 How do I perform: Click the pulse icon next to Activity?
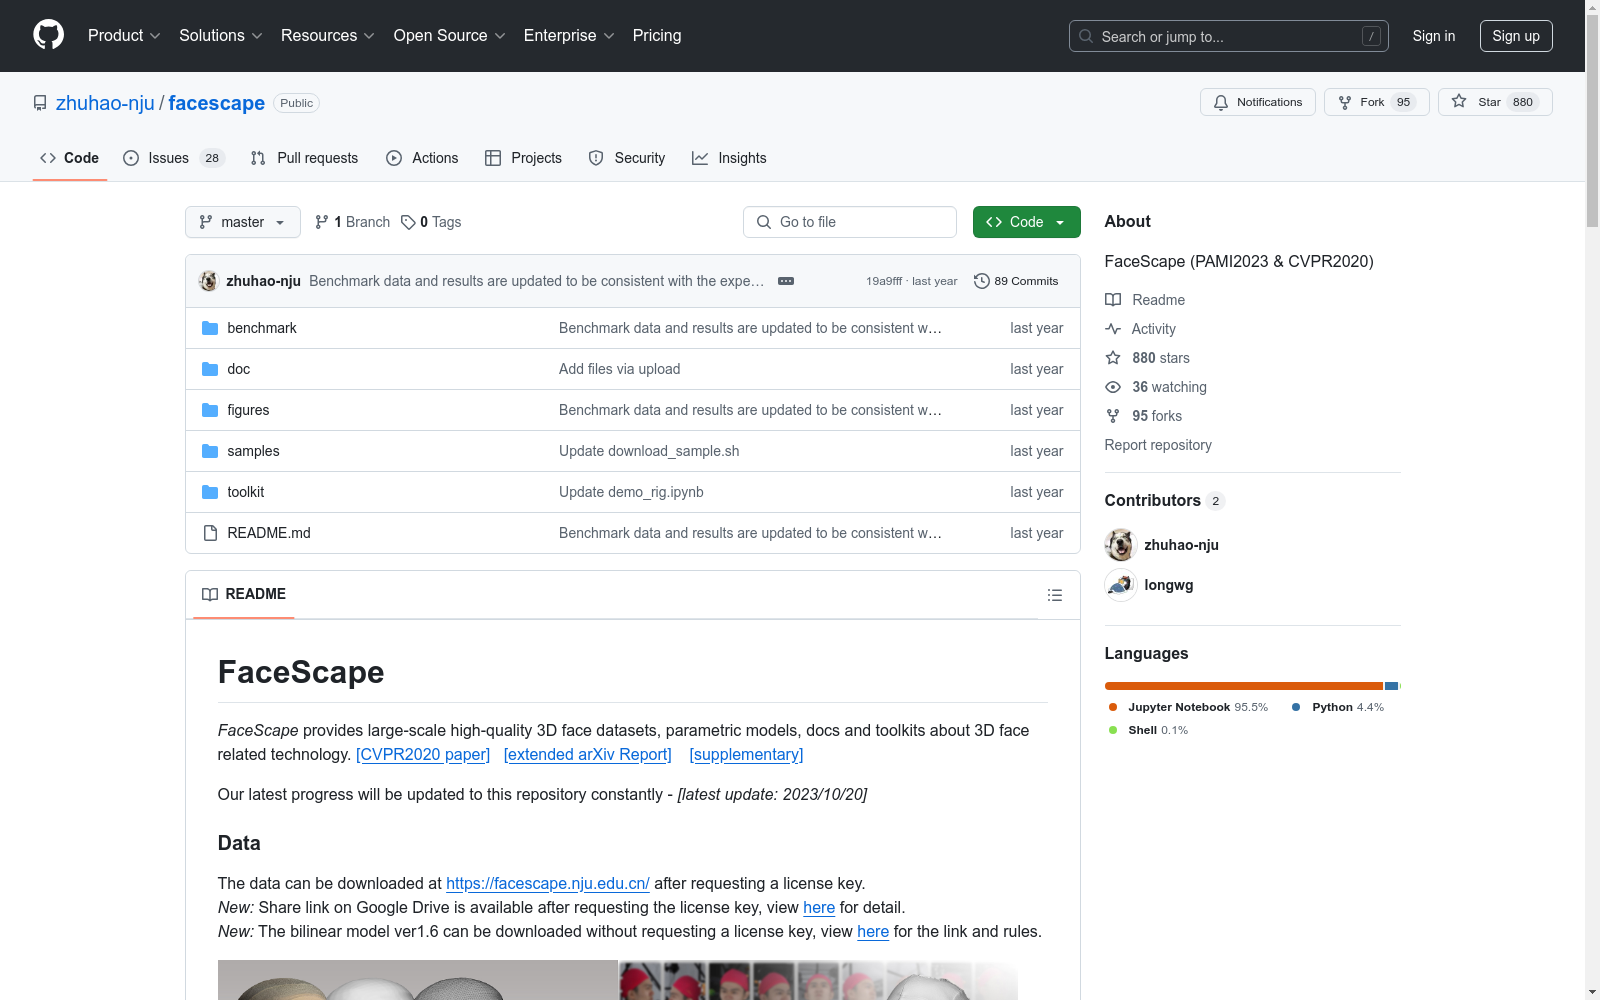[1113, 329]
